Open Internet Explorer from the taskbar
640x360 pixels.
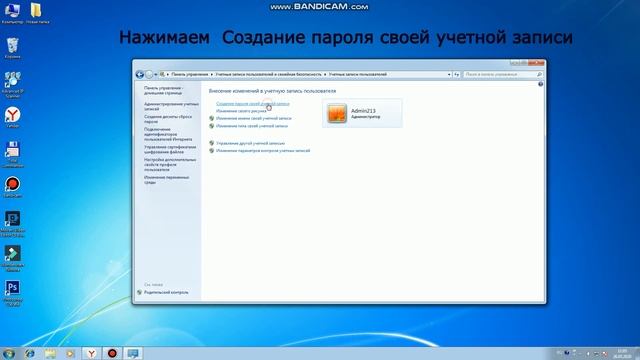[30, 353]
